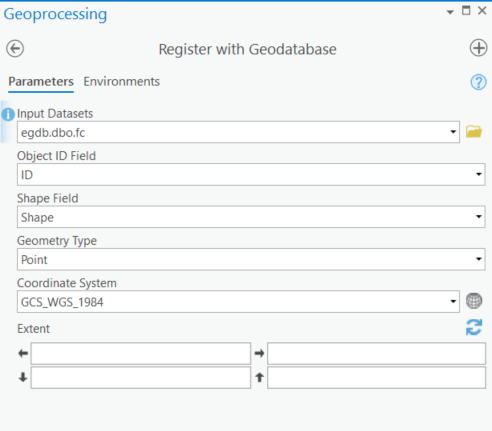Switch to the Environments tab
Viewport: 492px width, 431px height.
point(122,82)
